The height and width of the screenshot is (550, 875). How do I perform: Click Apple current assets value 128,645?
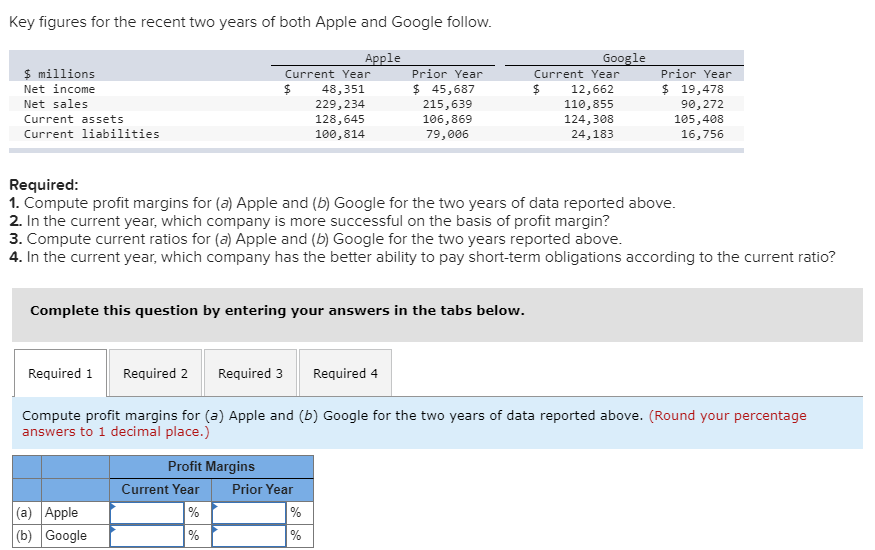coord(340,119)
